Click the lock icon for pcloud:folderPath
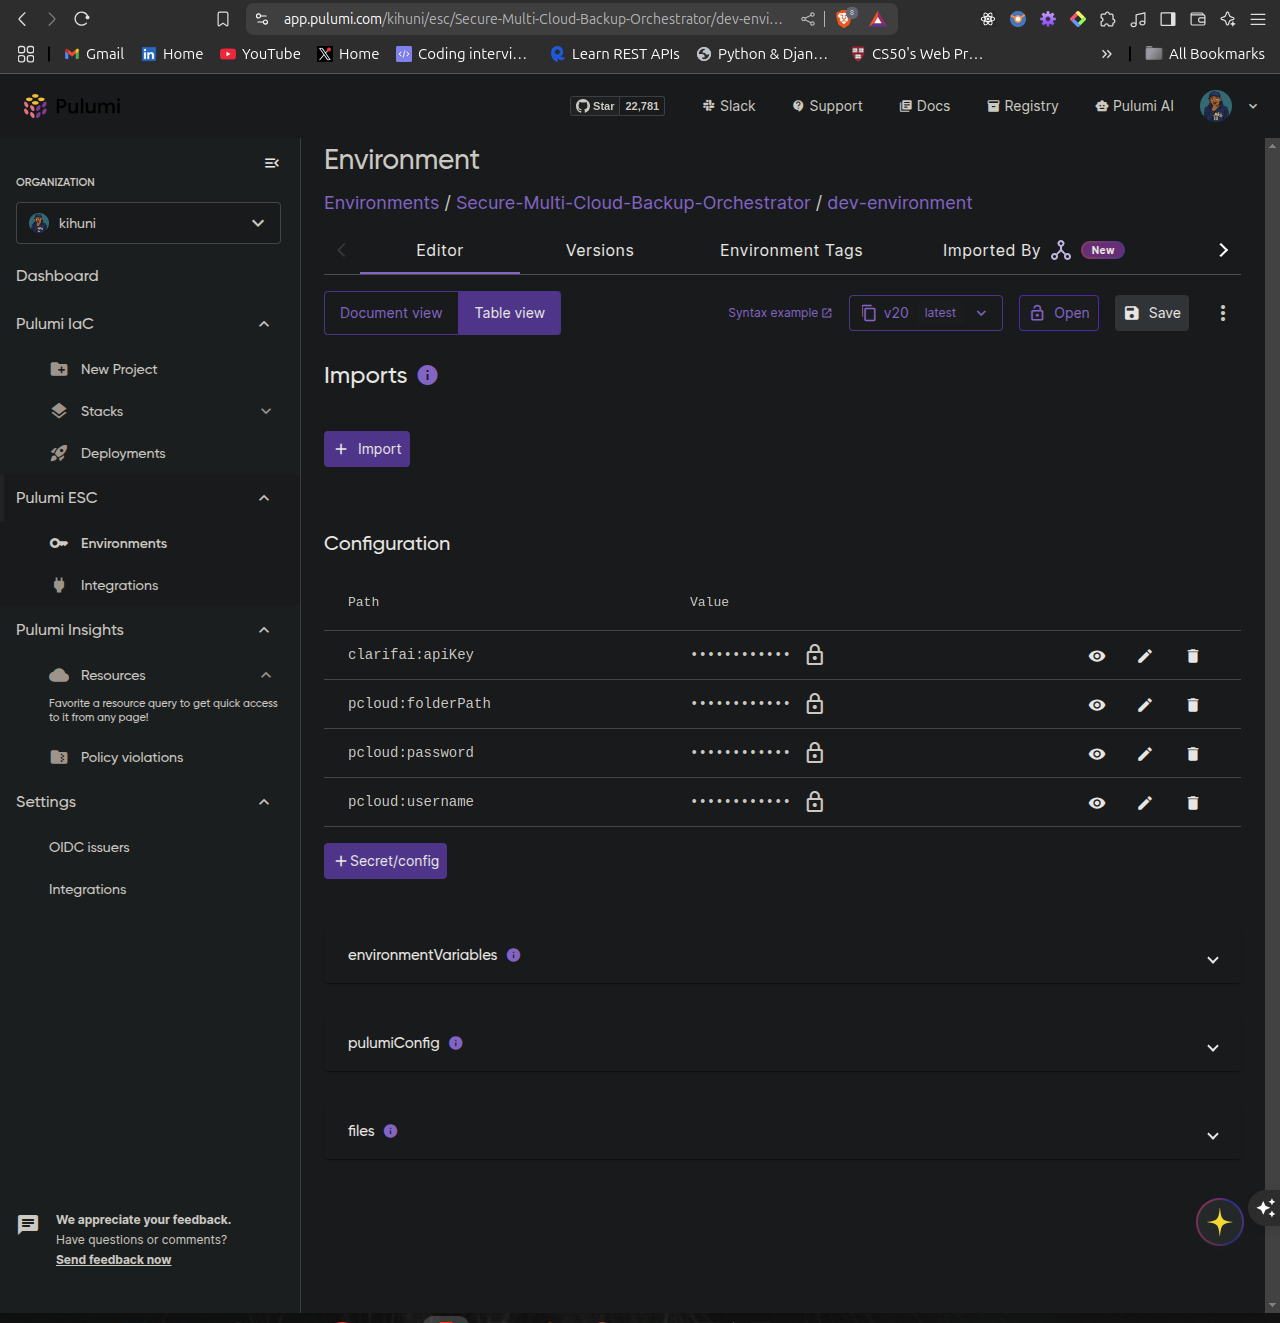Viewport: 1280px width, 1323px height. click(815, 704)
